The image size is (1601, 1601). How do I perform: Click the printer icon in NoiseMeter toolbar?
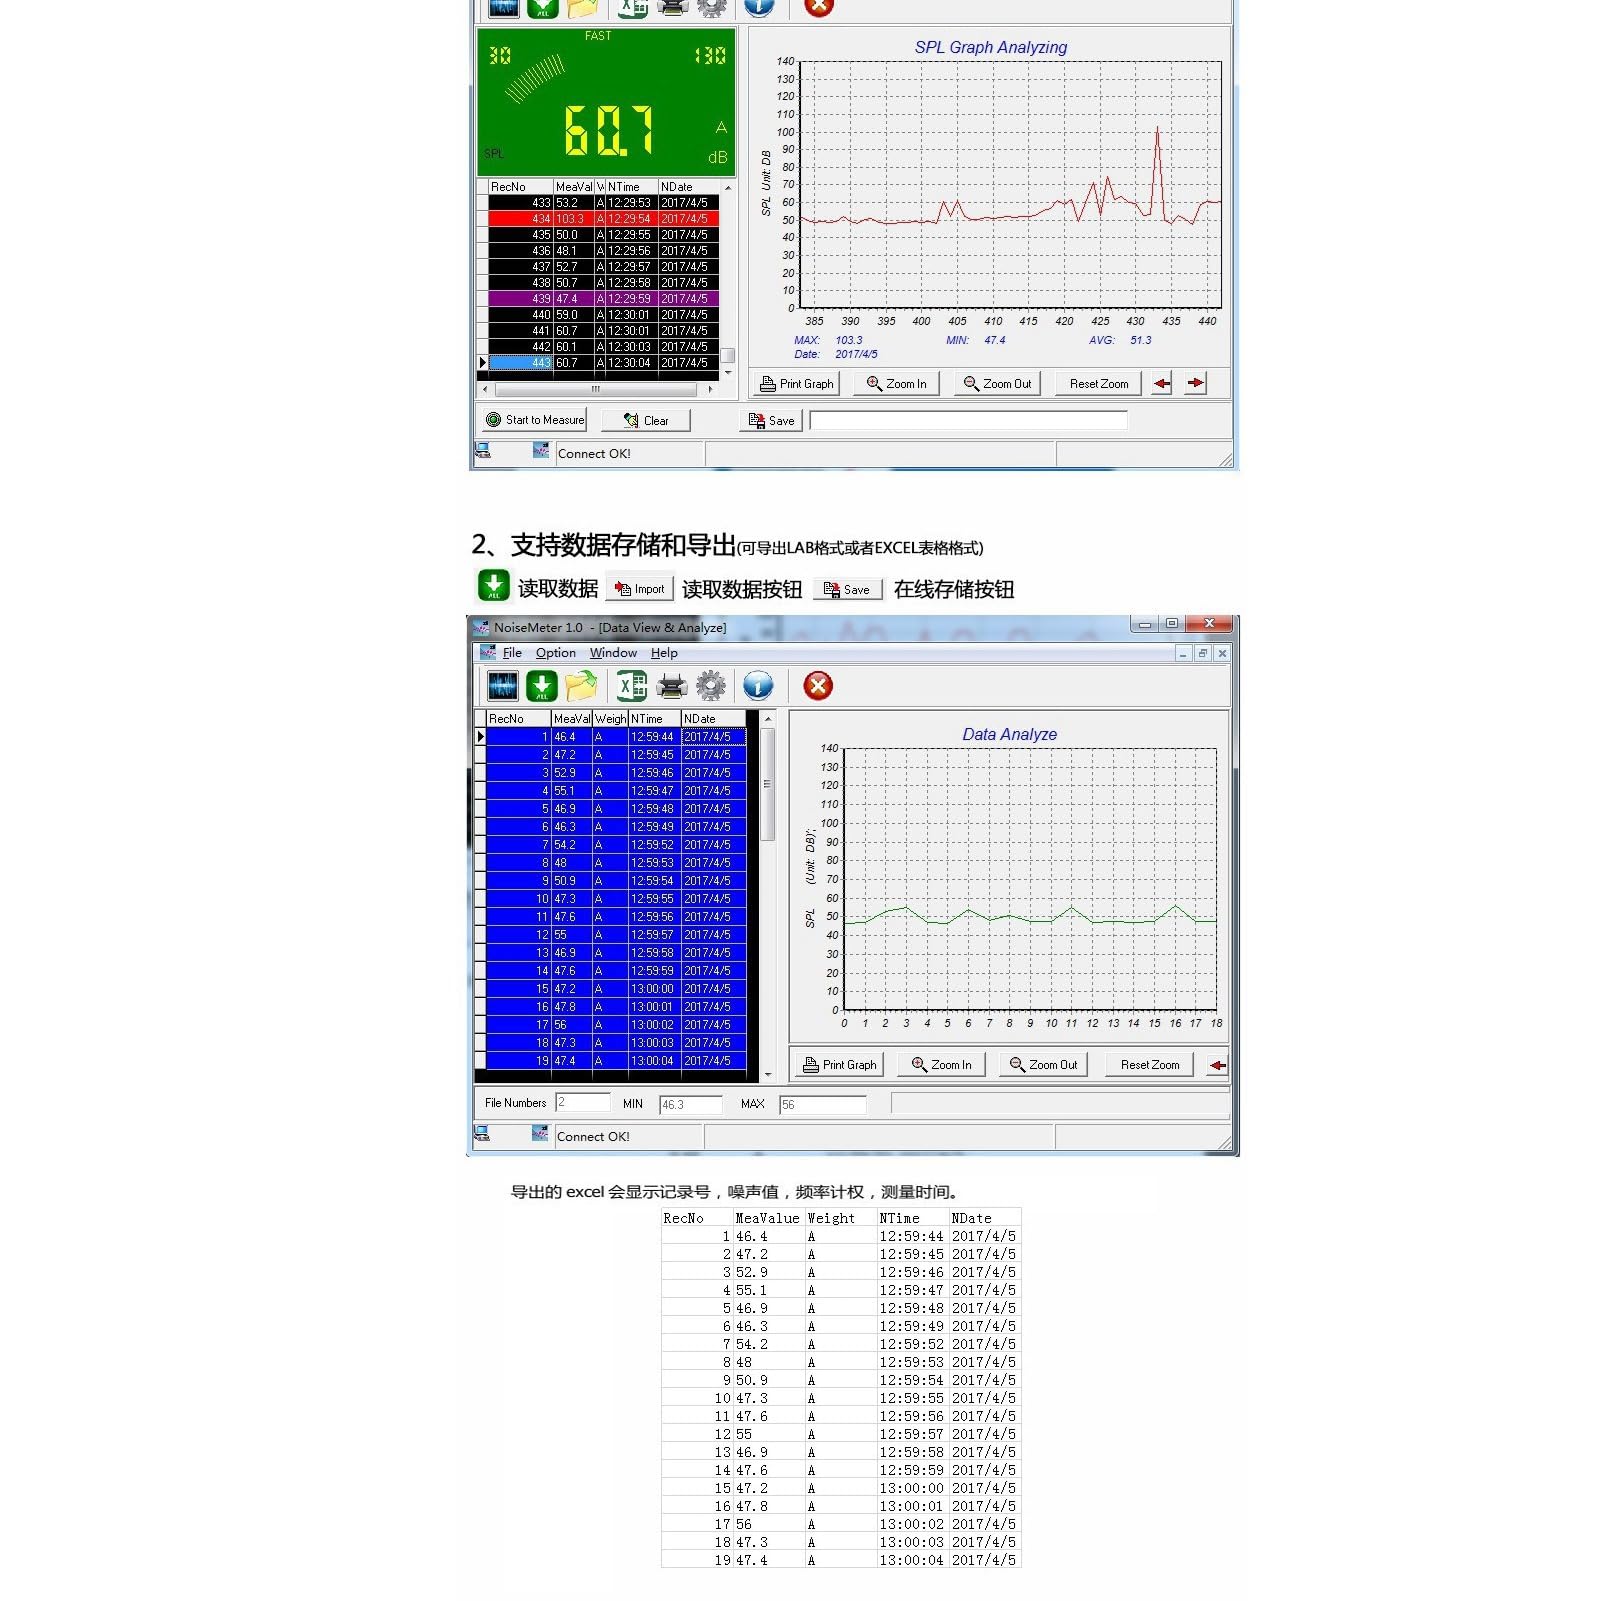tap(672, 686)
